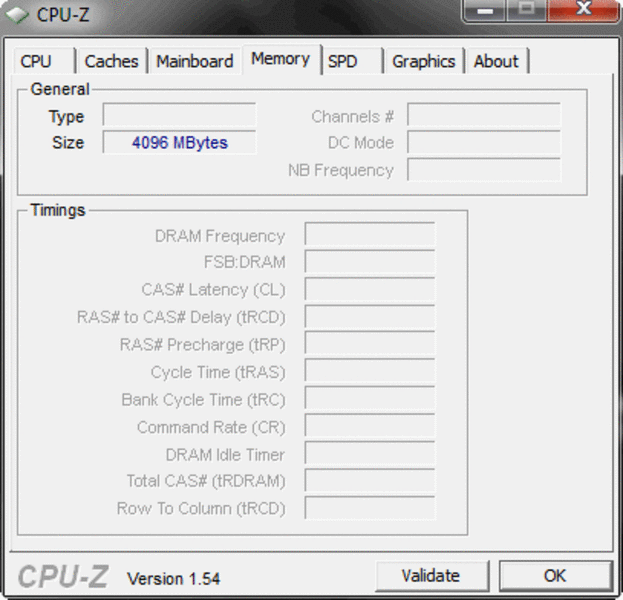The image size is (623, 600).
Task: Click the Memory tab
Action: (x=281, y=59)
